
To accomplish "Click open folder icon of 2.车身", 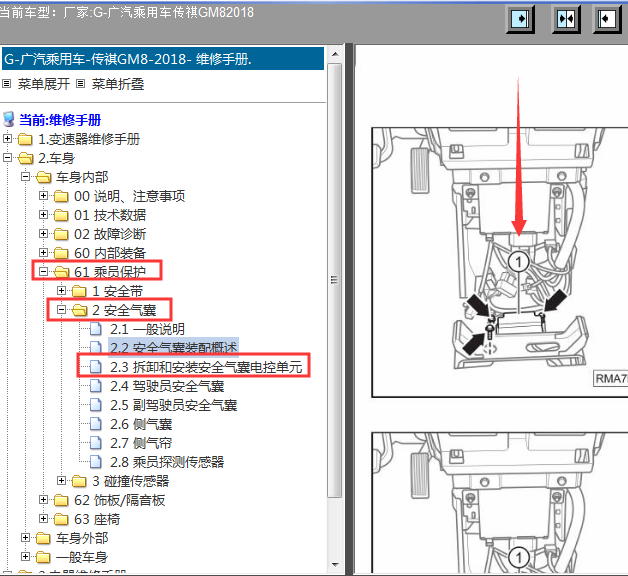I will pyautogui.click(x=25, y=158).
